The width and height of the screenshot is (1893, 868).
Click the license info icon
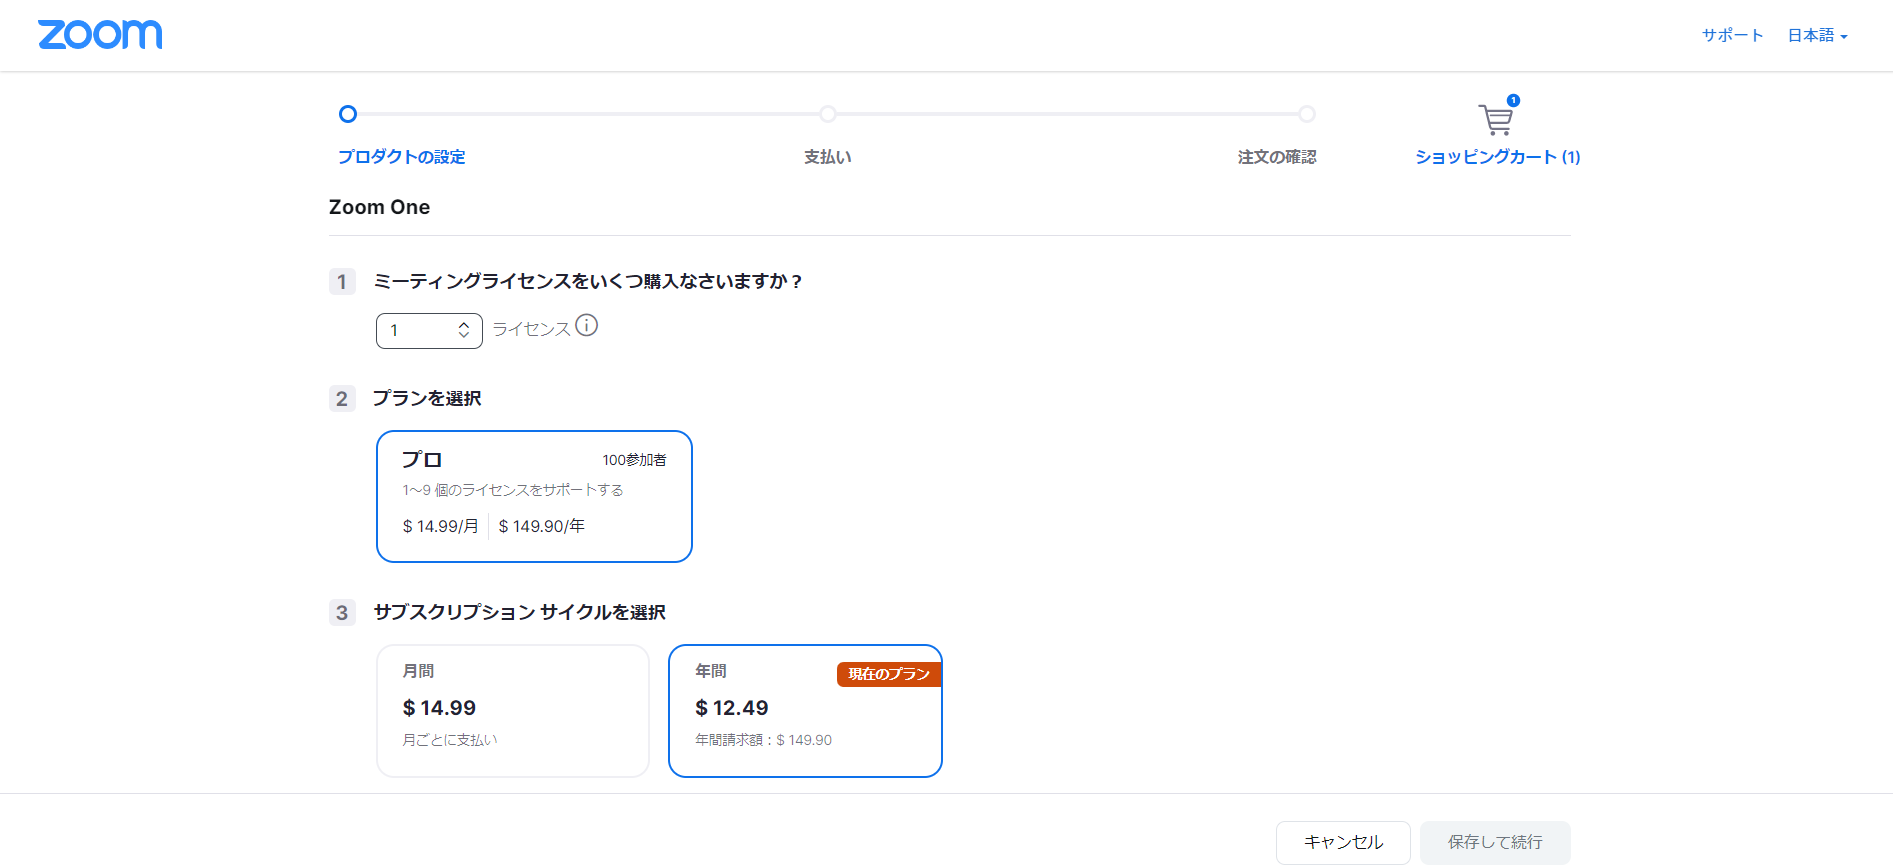pos(587,326)
